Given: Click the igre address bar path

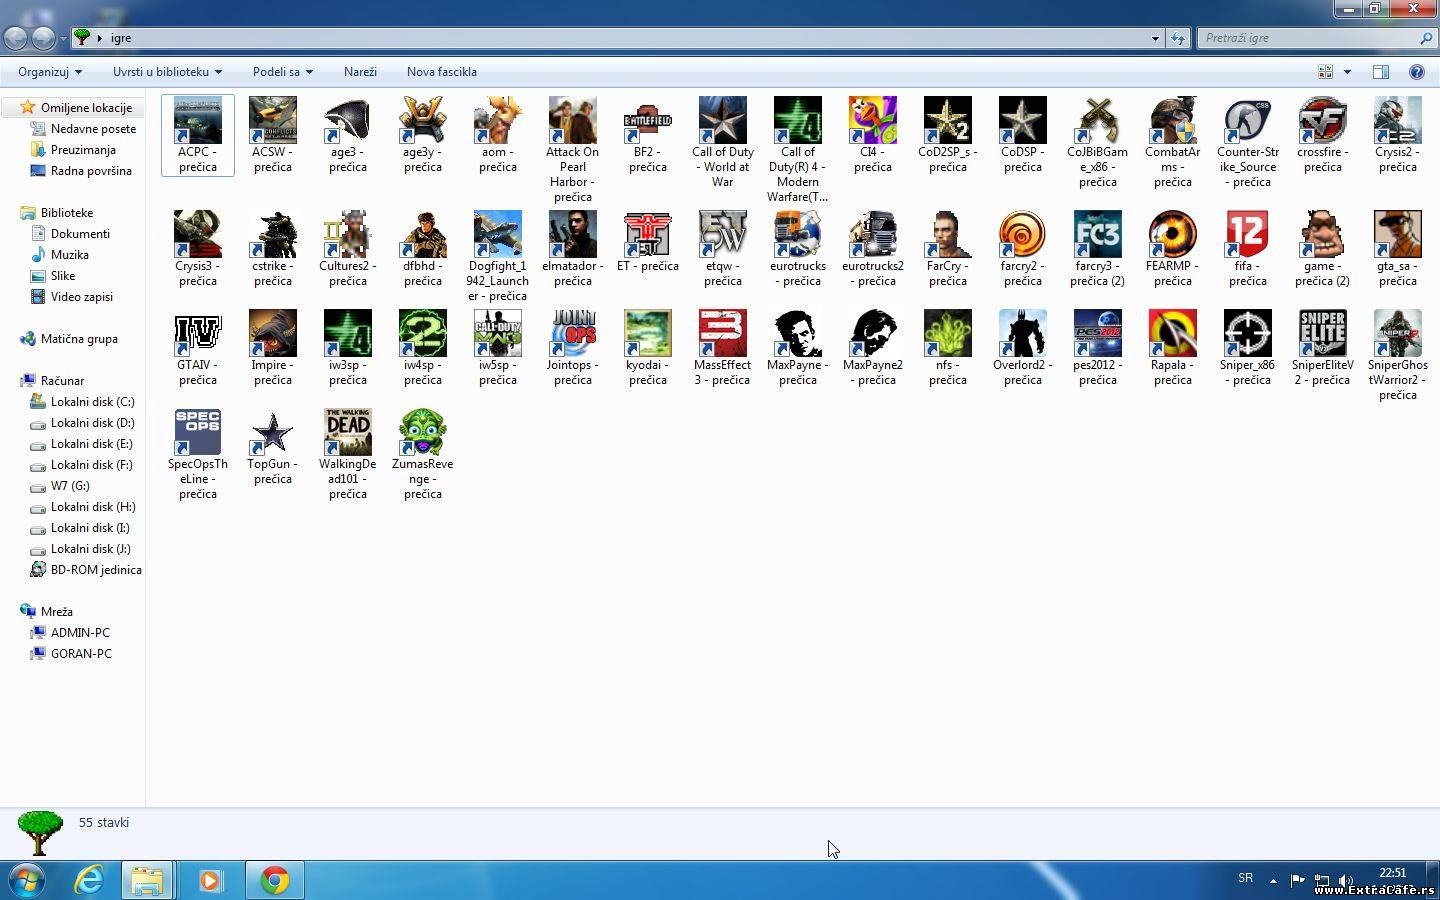Looking at the screenshot, I should (121, 38).
